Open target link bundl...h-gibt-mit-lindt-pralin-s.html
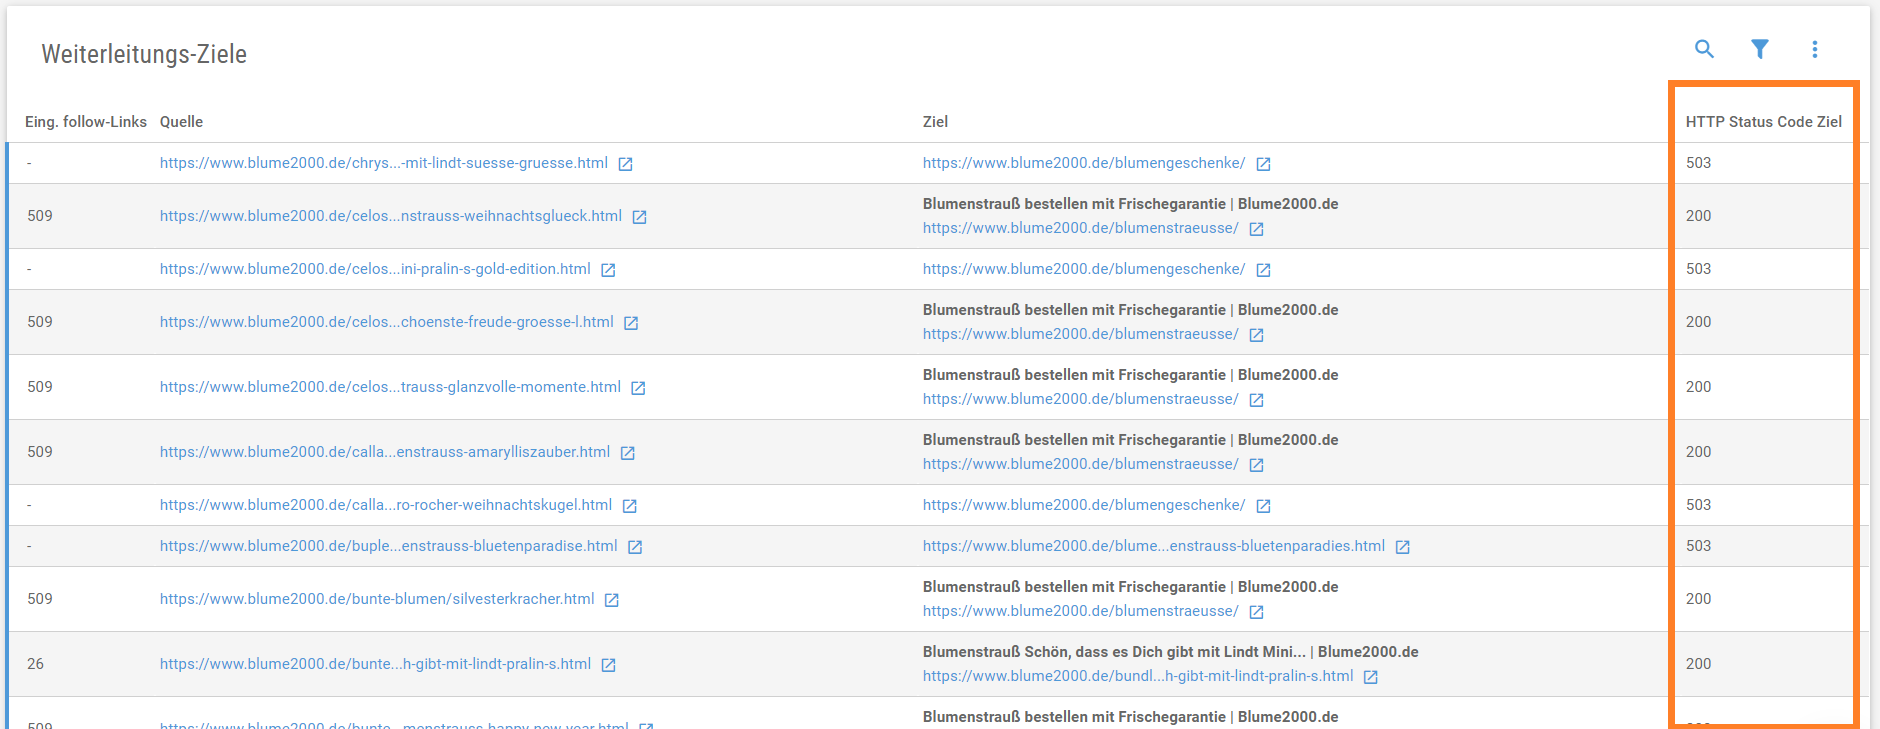This screenshot has width=1880, height=729. pos(1138,676)
